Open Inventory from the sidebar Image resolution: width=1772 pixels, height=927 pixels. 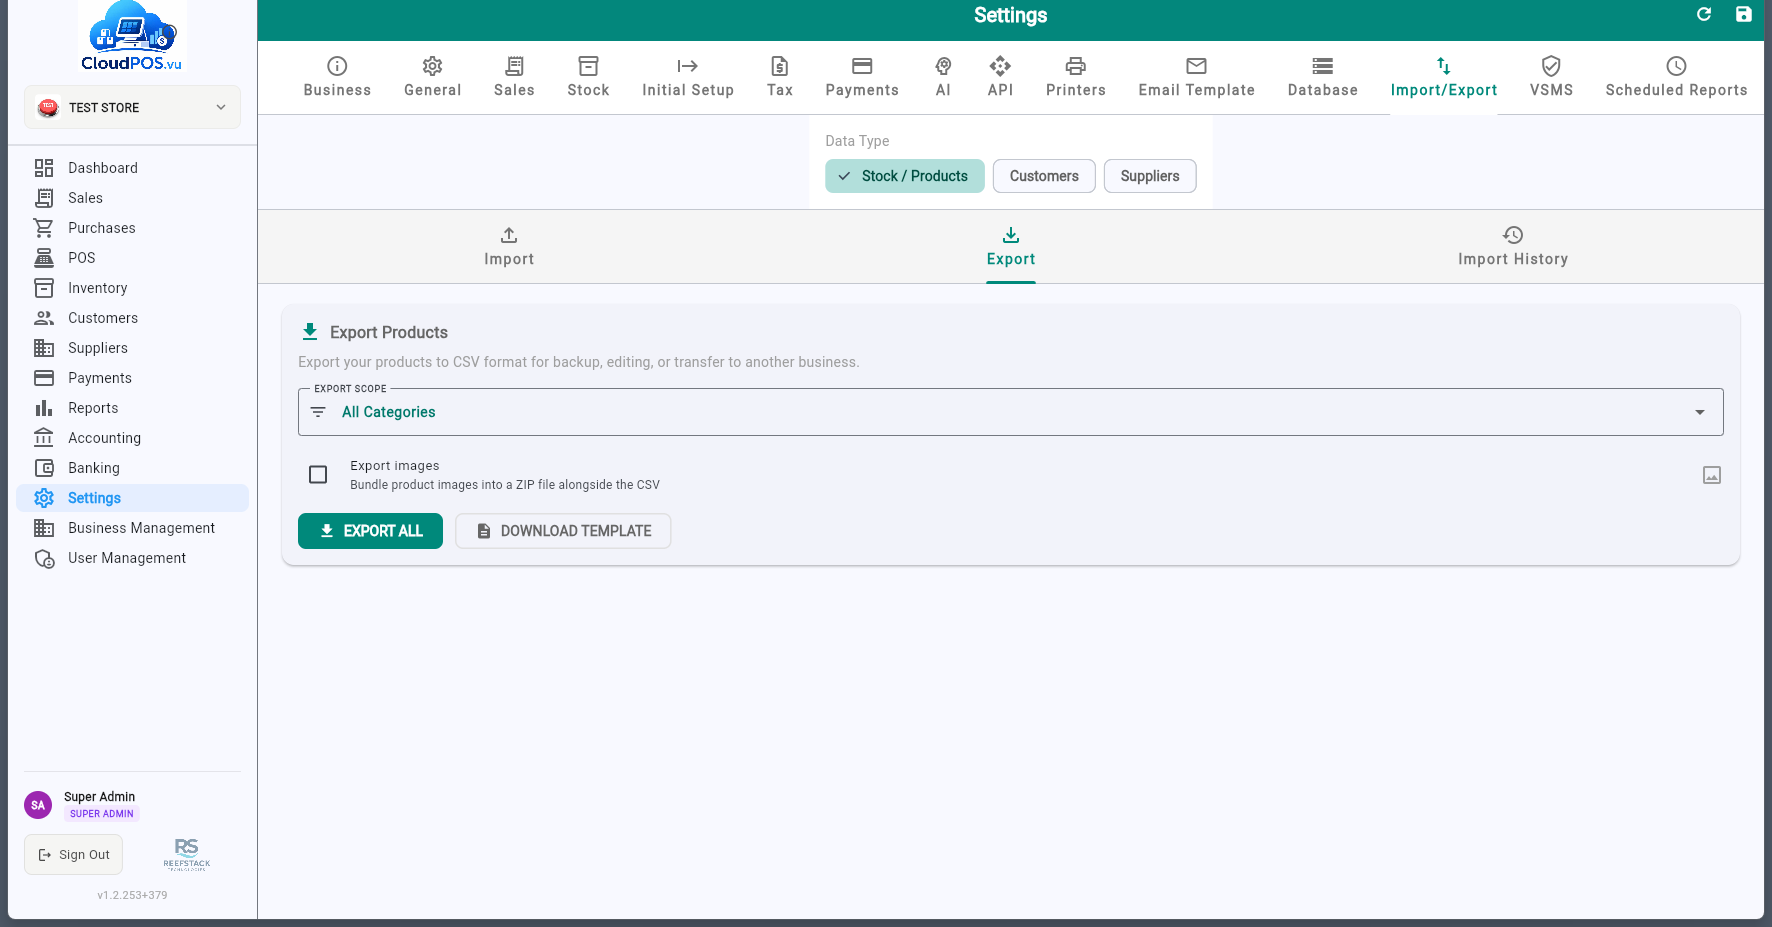(x=132, y=288)
